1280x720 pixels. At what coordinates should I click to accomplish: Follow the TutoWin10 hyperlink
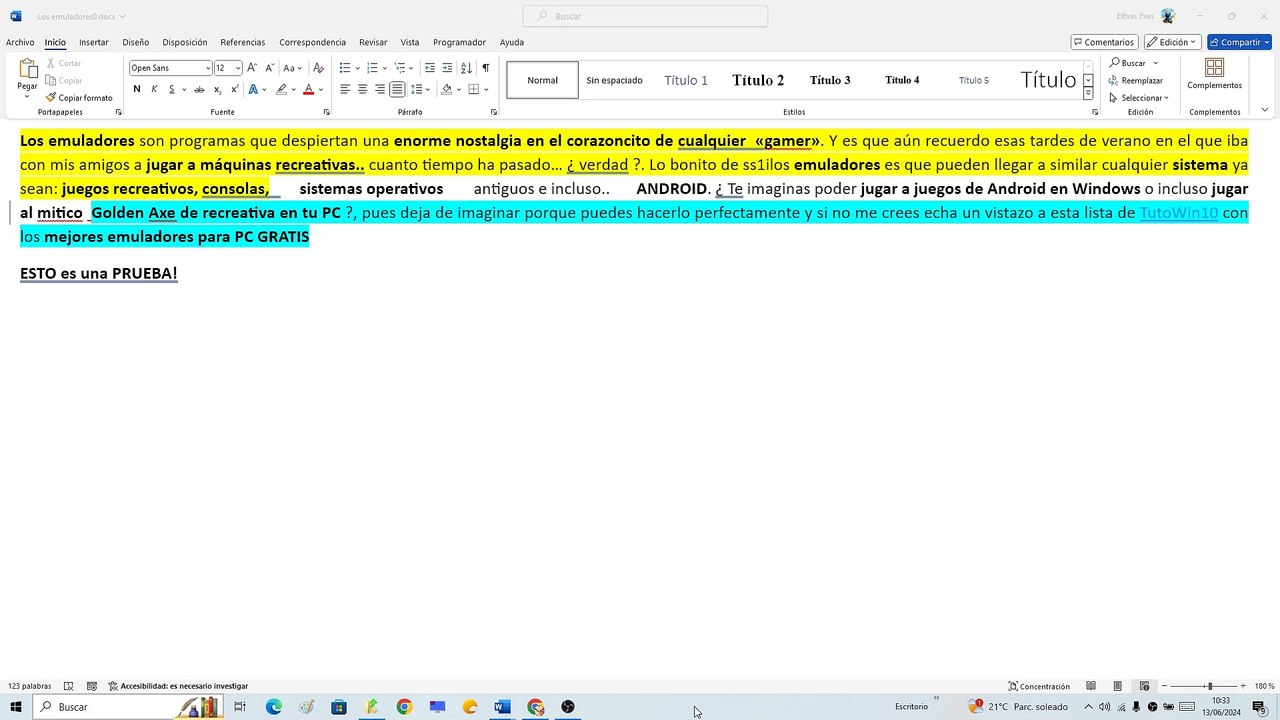click(1179, 213)
